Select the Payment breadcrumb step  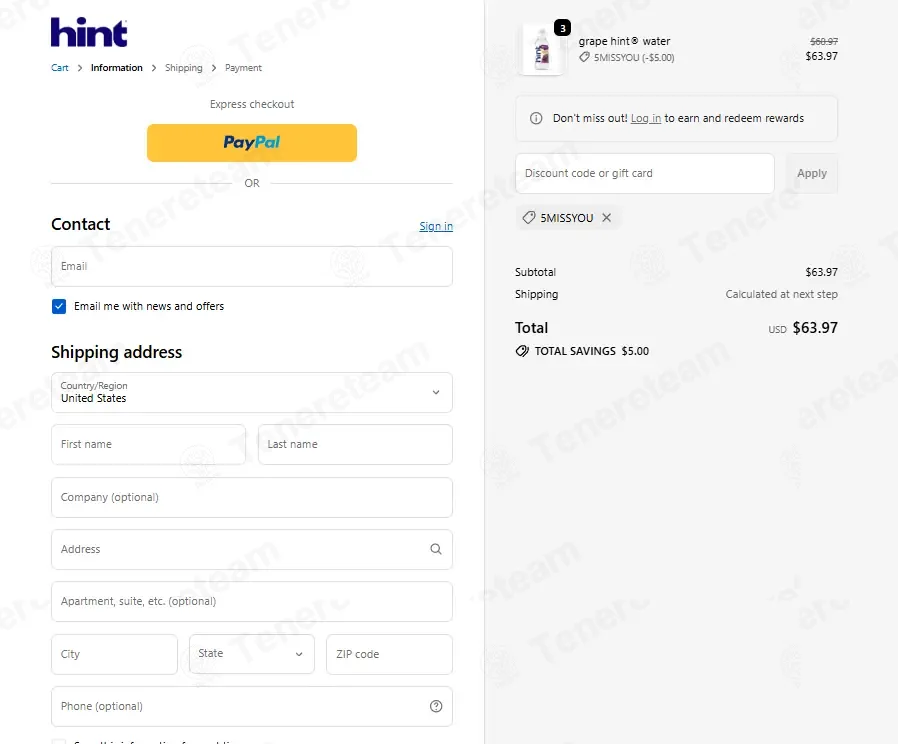coord(243,68)
